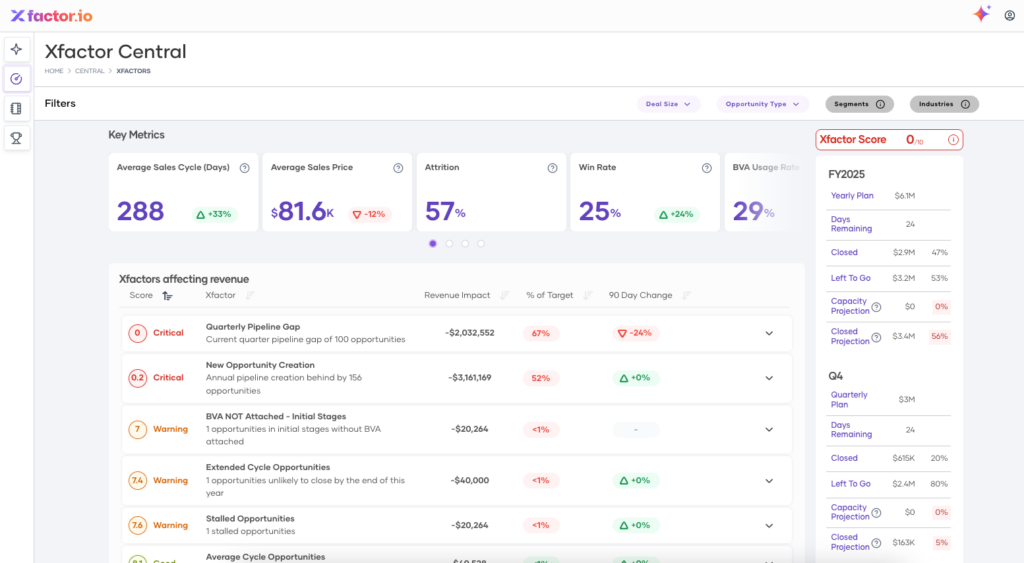Open the Deal Size dropdown filter
1024x563 pixels.
(668, 104)
